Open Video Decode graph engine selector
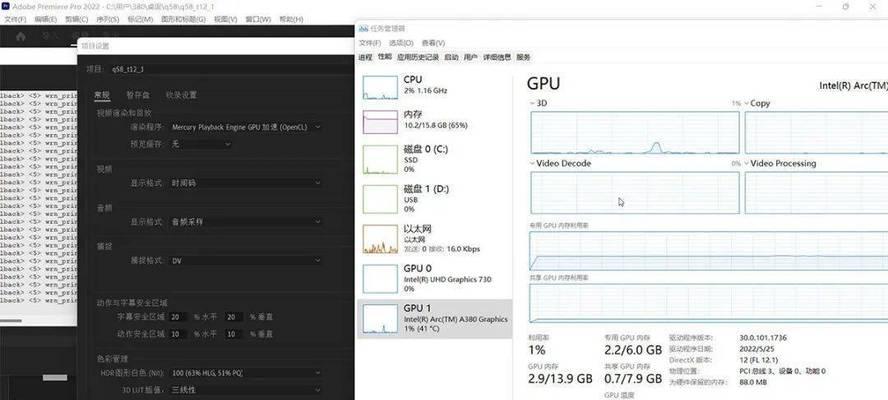This screenshot has height=400, width=888. point(560,163)
